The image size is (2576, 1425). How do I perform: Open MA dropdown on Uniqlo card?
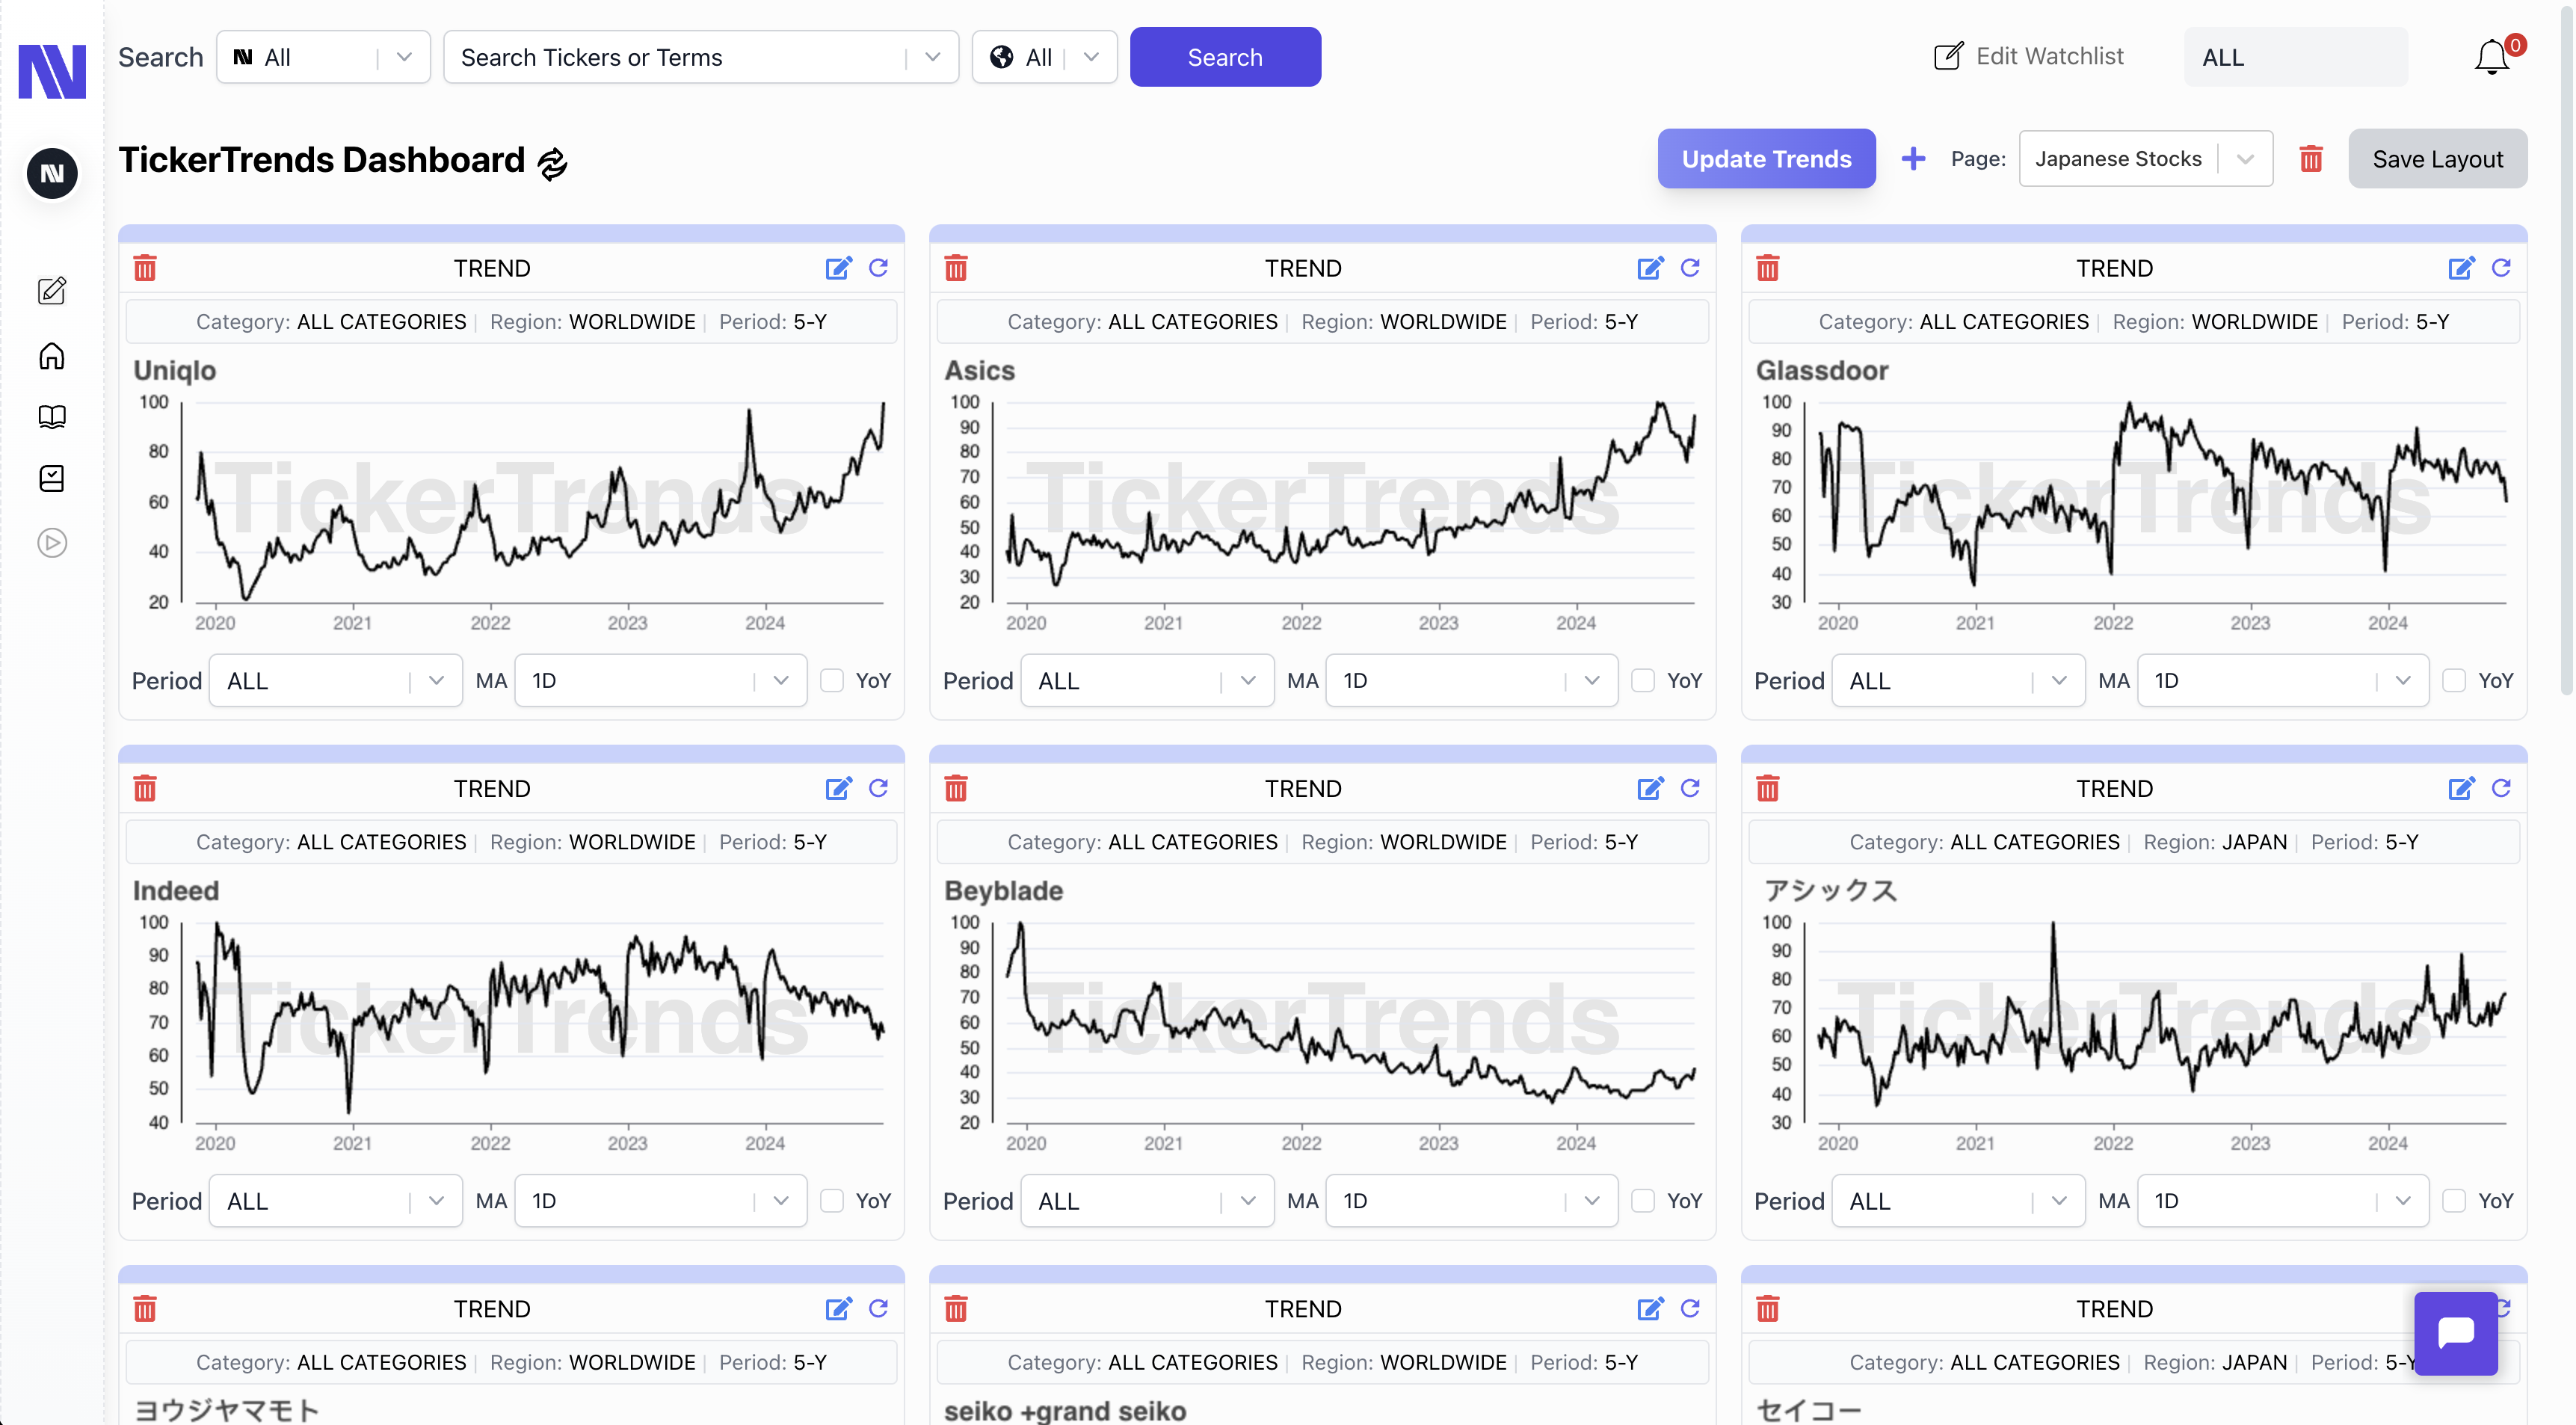660,680
